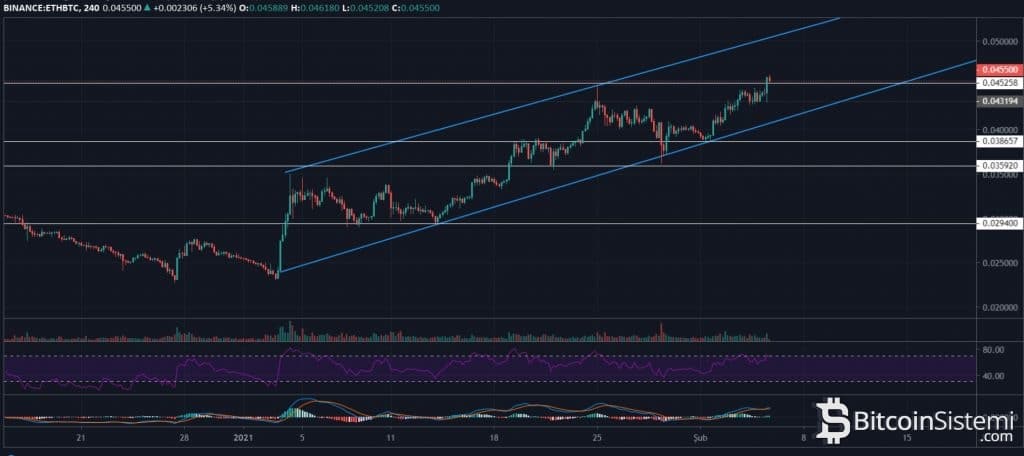Select the red 0.045500 current price label
Viewport: 1024px width, 456px height.
click(x=996, y=70)
